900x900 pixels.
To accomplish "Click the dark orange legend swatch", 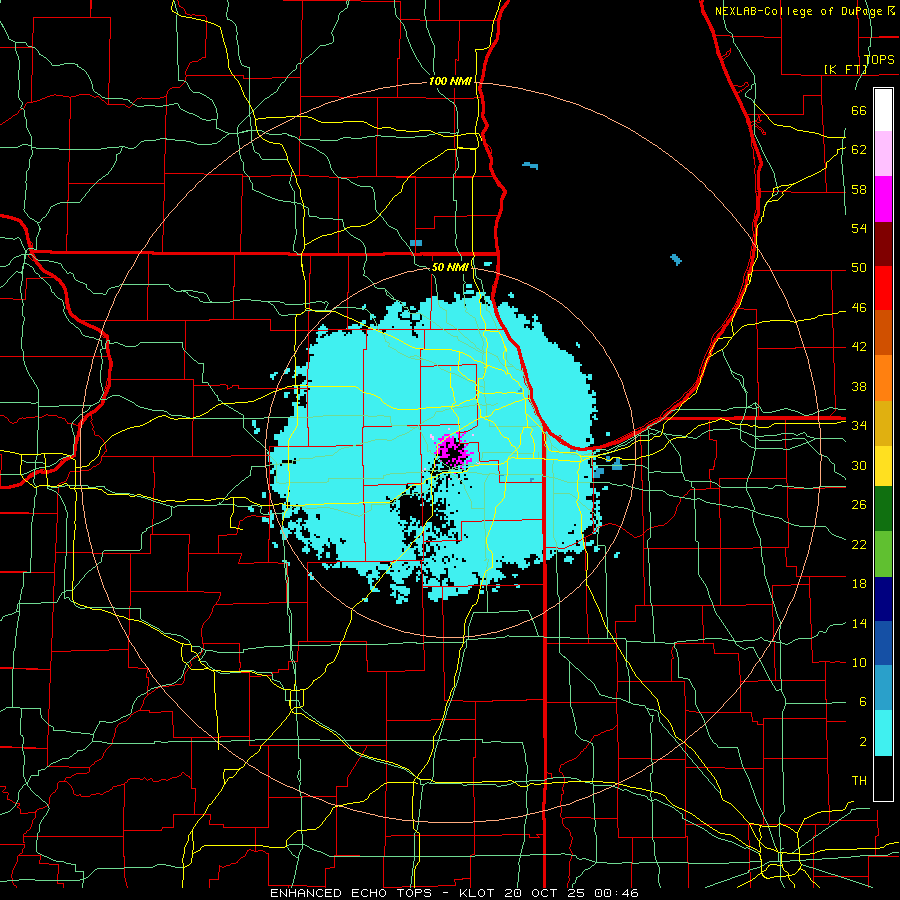I will click(x=883, y=332).
